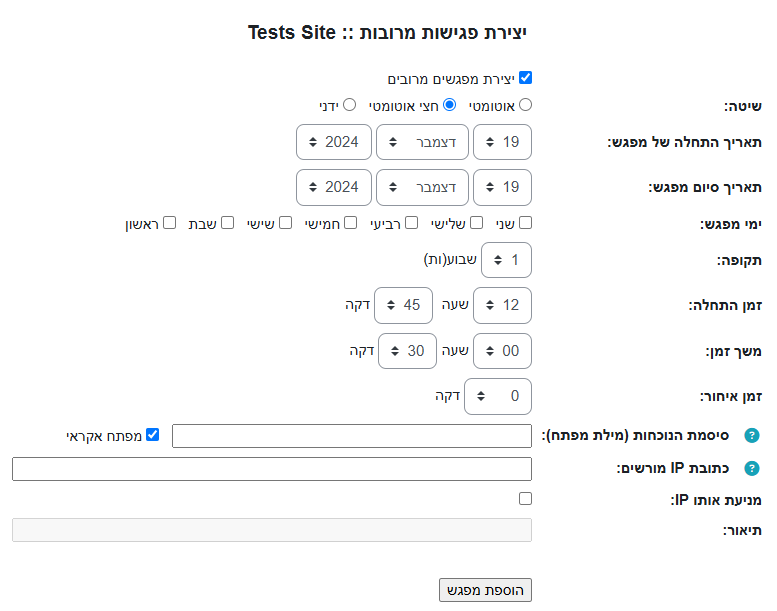Open duration hours dropdown showing 00

point(502,351)
